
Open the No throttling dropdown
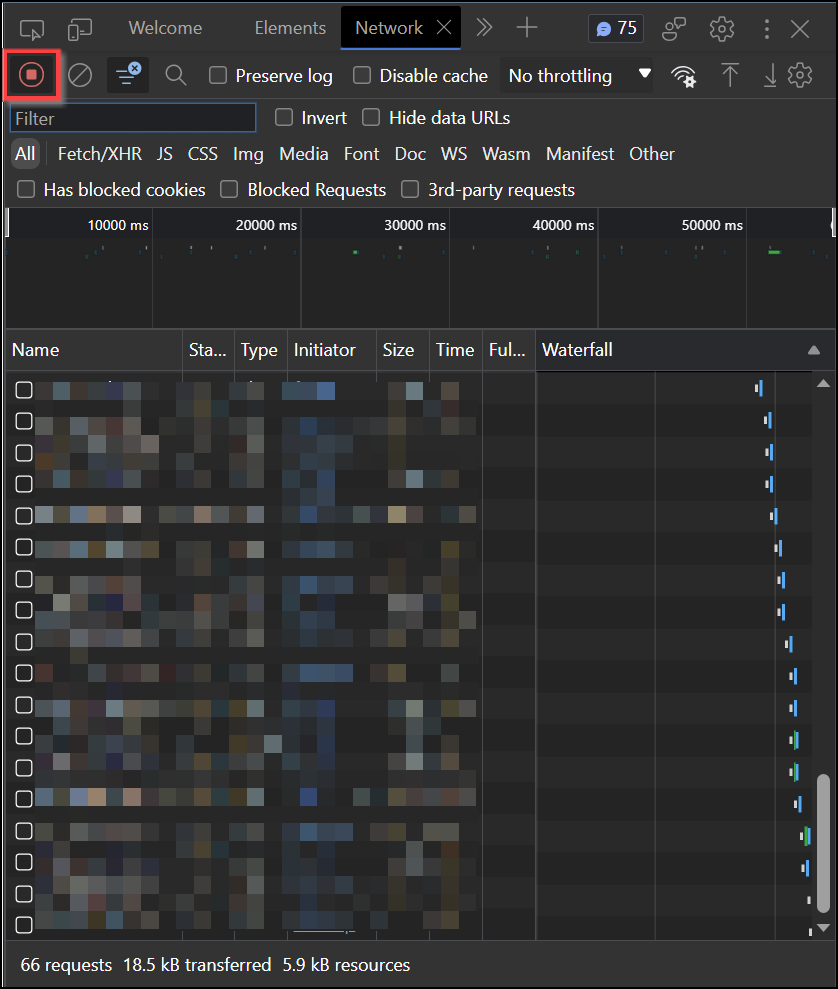[578, 75]
